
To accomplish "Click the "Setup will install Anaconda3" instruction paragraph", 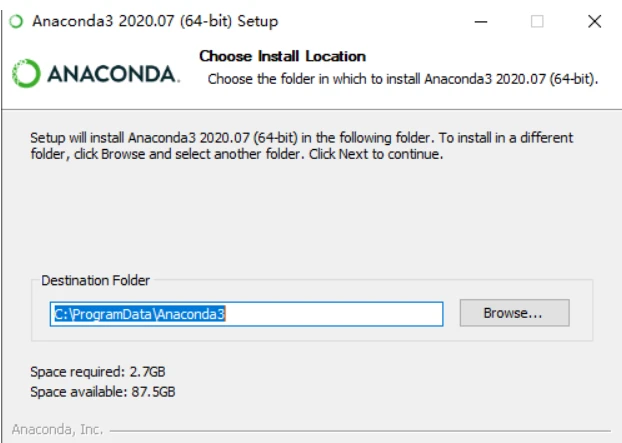I will (300, 146).
